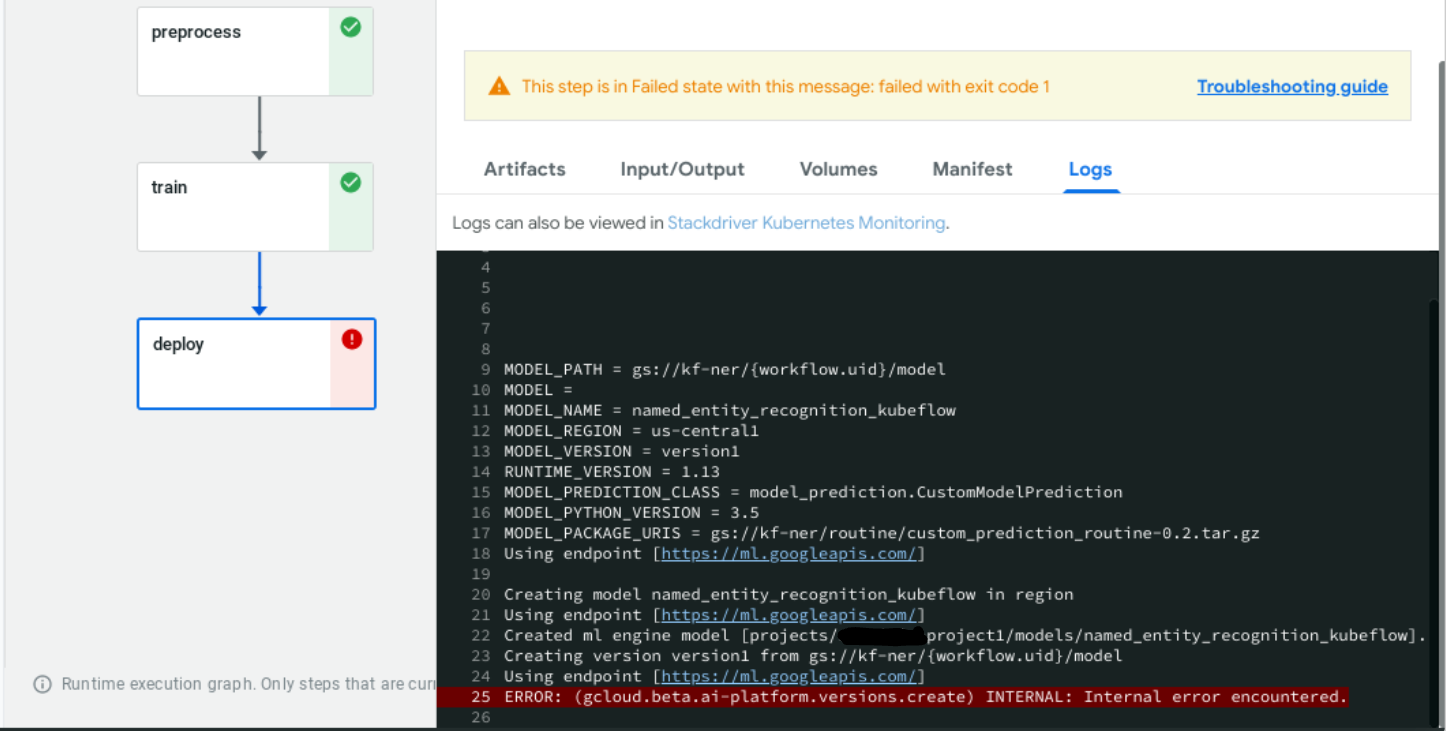Open the ml.googleapis.com endpoint link on line 18

790,553
